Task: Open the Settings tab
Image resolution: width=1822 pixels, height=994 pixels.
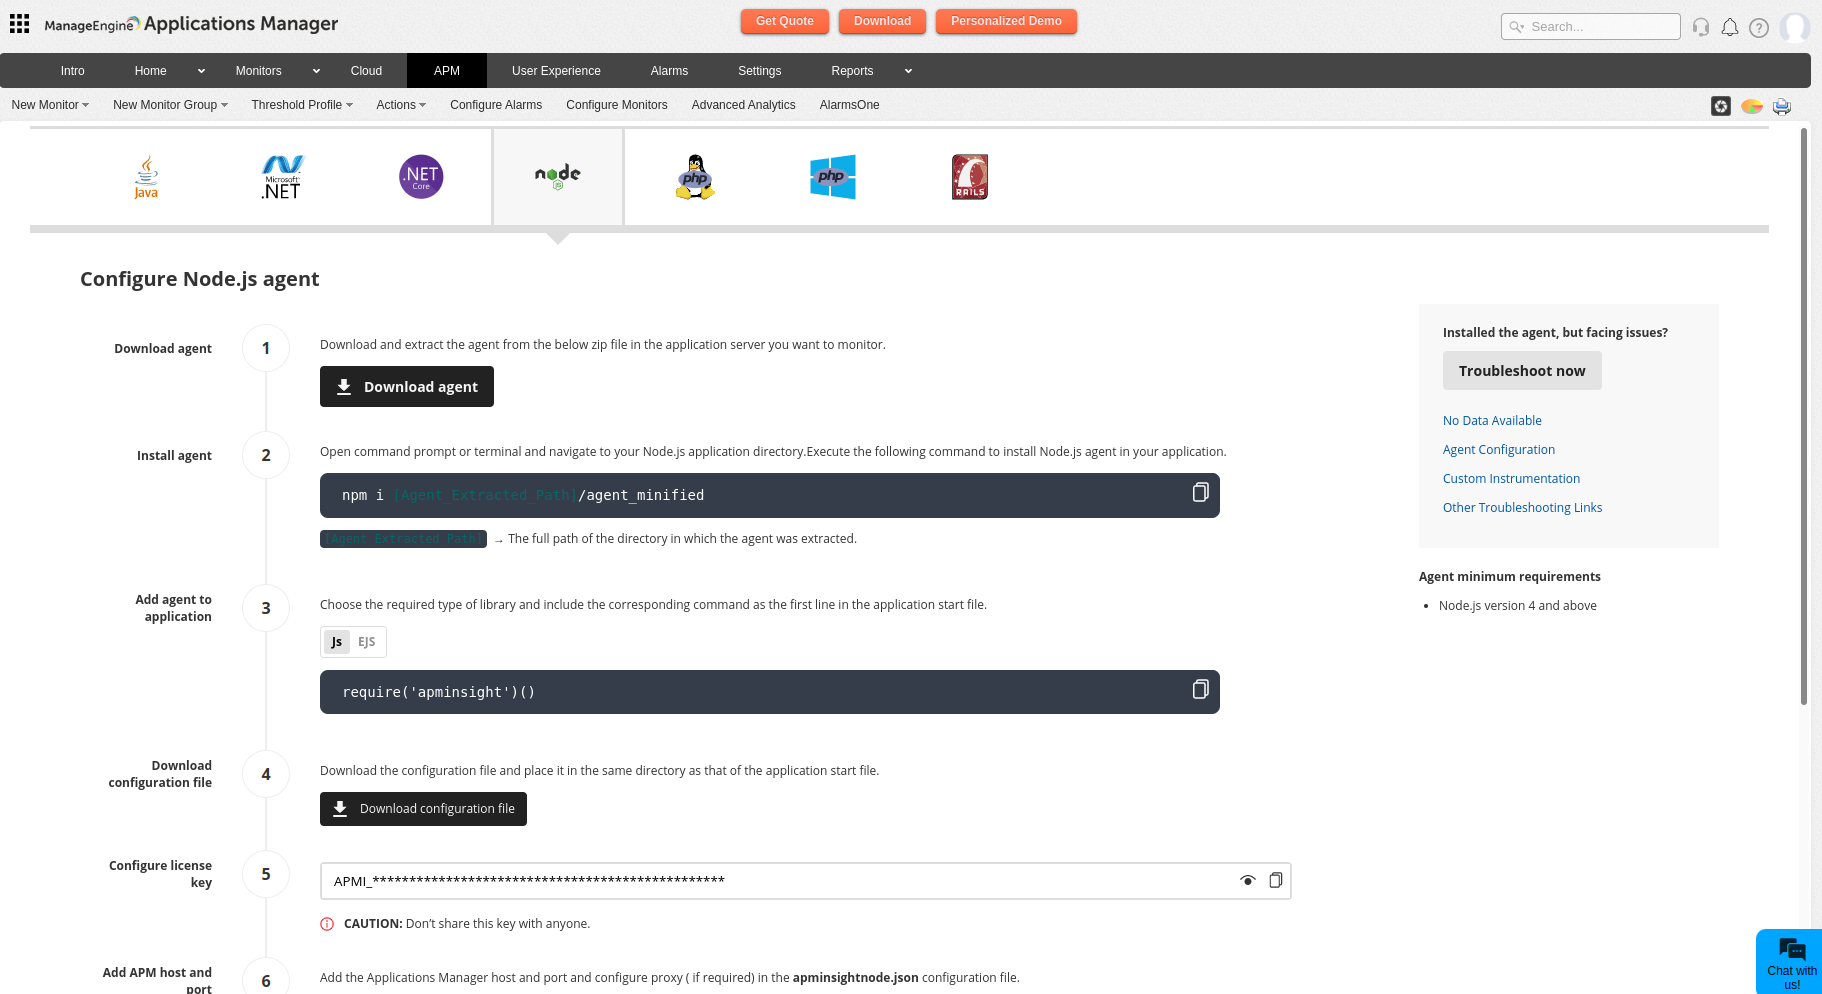Action: click(760, 71)
